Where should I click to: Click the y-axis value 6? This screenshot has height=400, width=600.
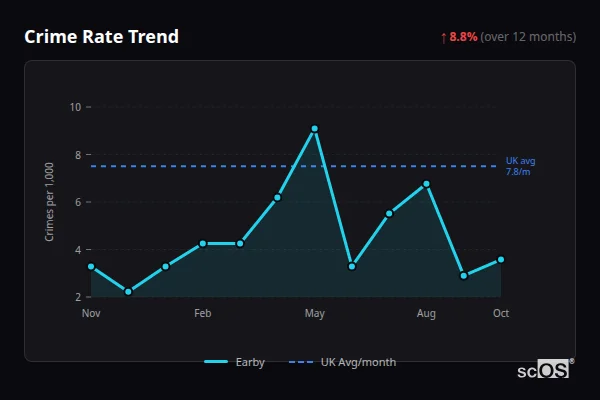(78, 202)
